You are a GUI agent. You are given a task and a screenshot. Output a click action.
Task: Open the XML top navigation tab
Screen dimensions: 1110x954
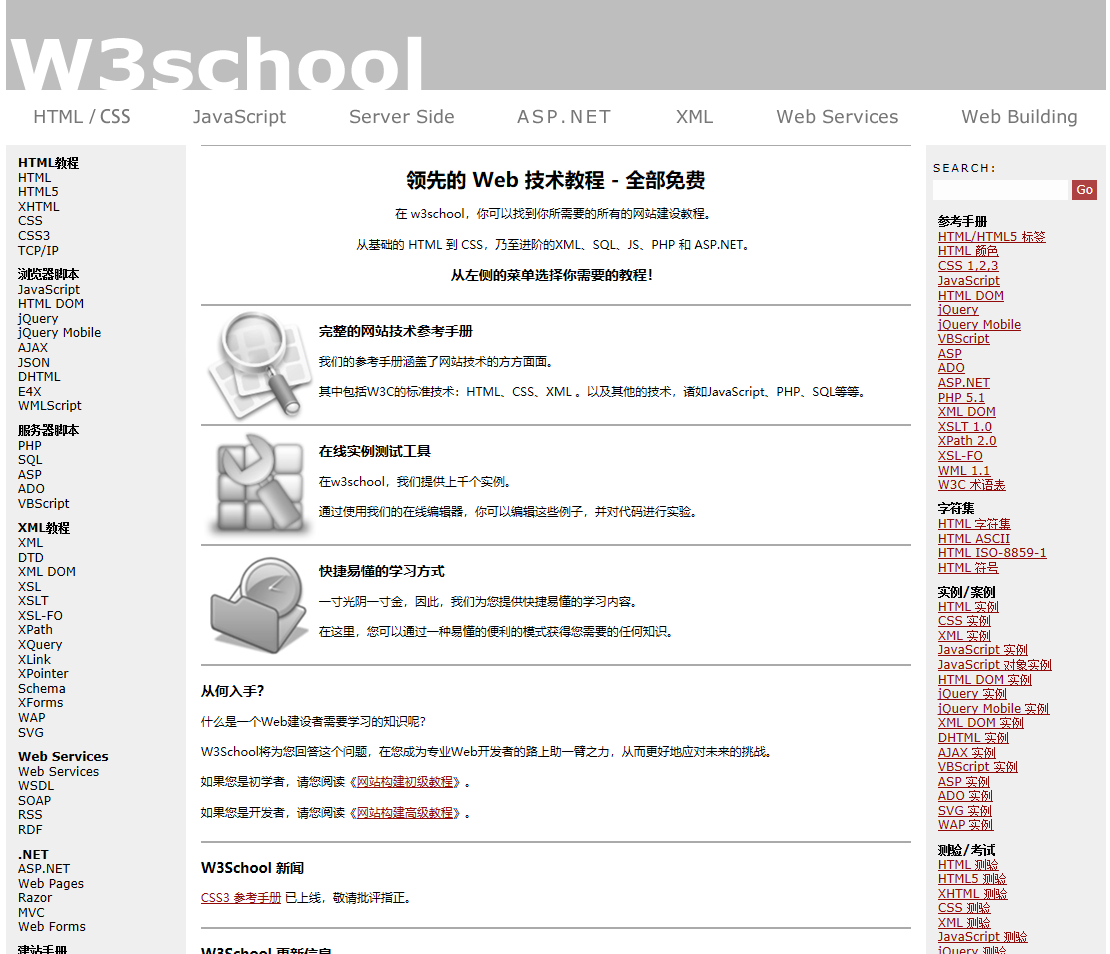click(694, 117)
